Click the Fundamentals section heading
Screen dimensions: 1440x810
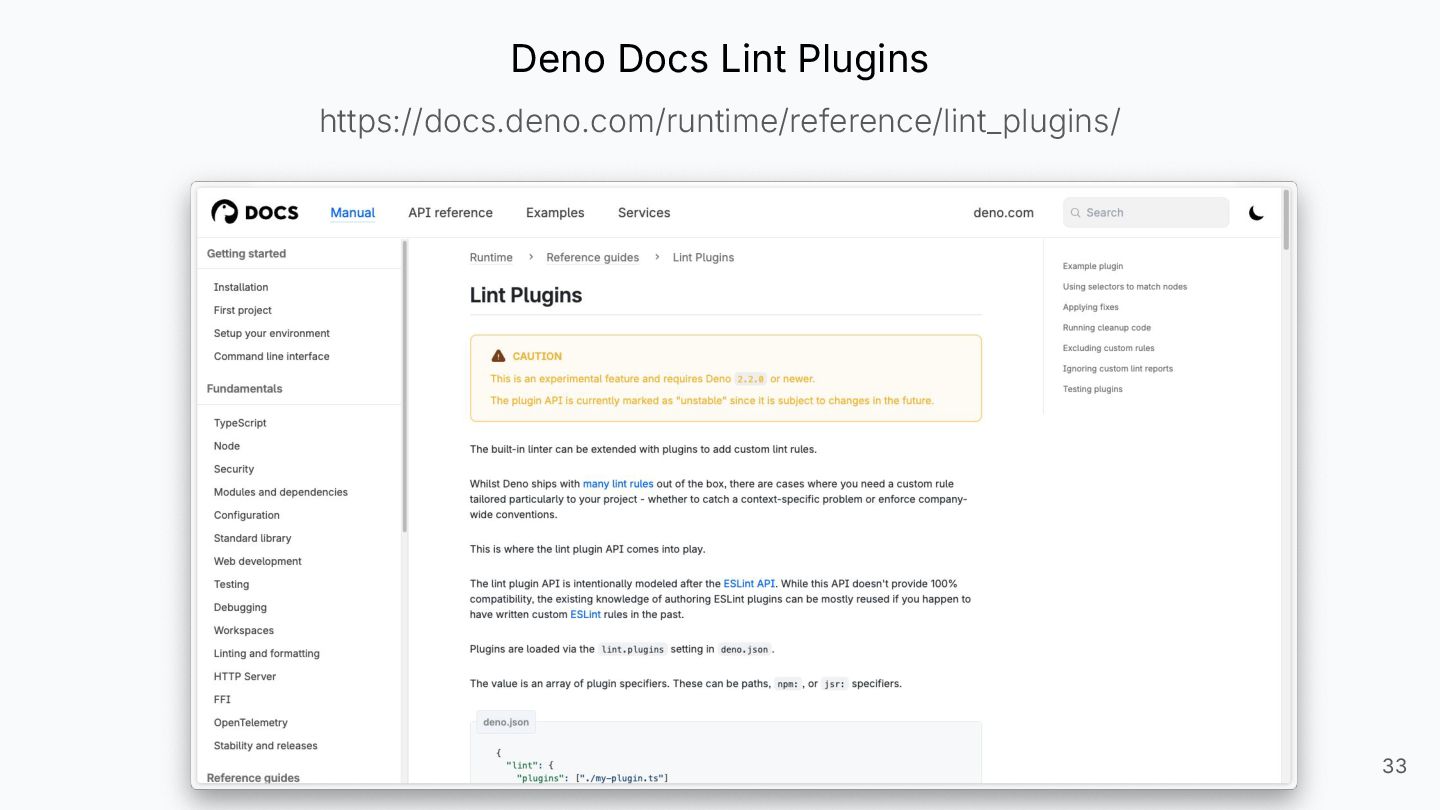point(245,388)
